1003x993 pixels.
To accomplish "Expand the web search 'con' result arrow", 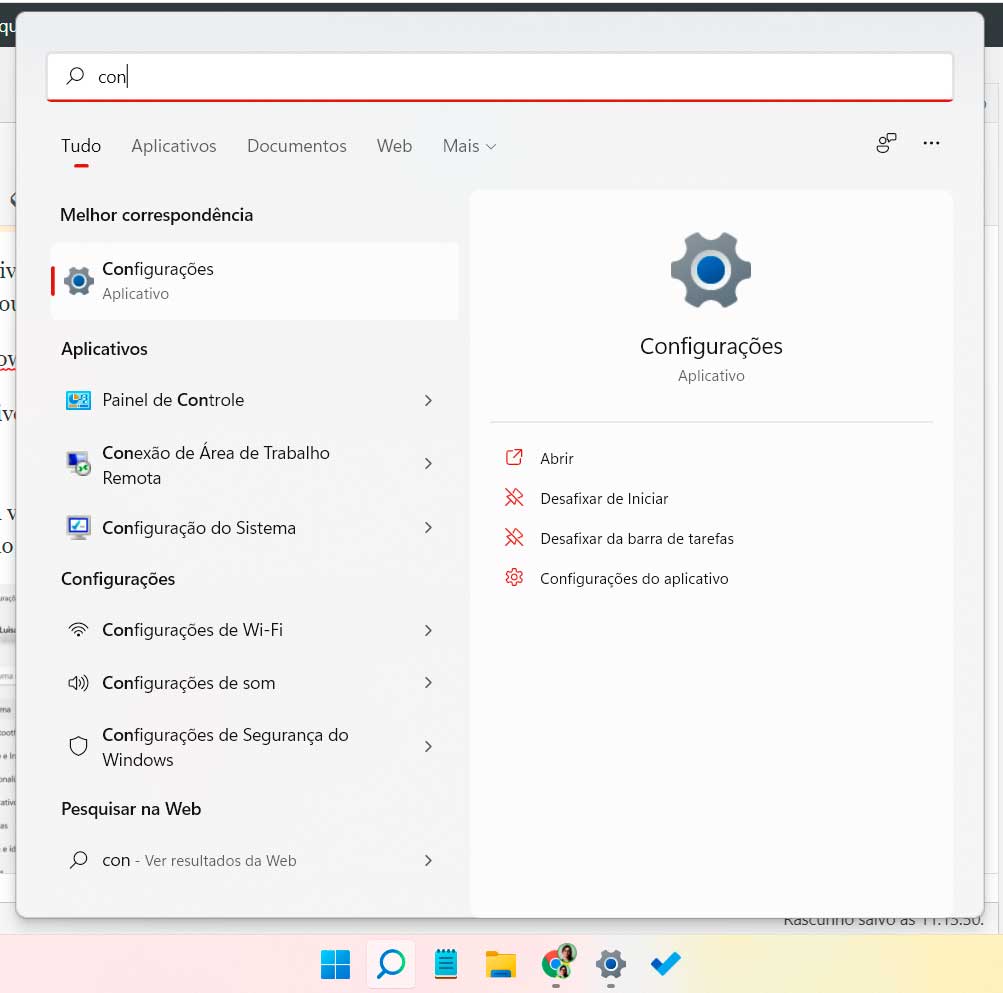I will pyautogui.click(x=428, y=860).
